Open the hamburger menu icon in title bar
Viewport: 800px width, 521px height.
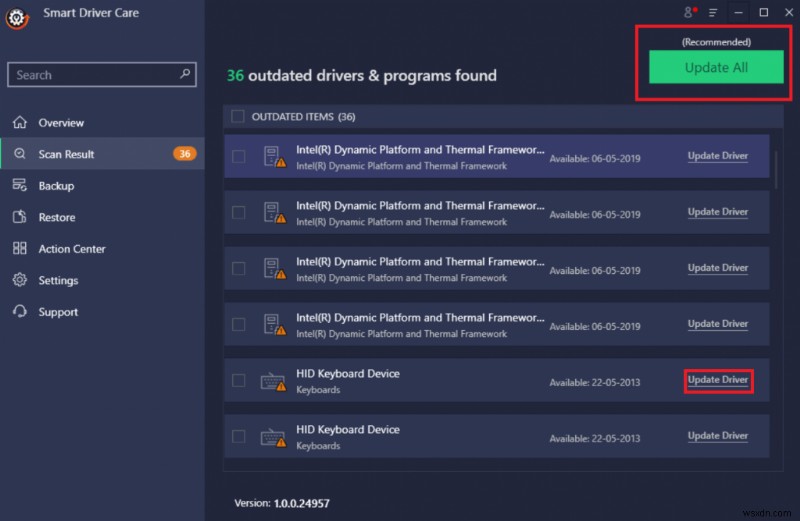713,13
